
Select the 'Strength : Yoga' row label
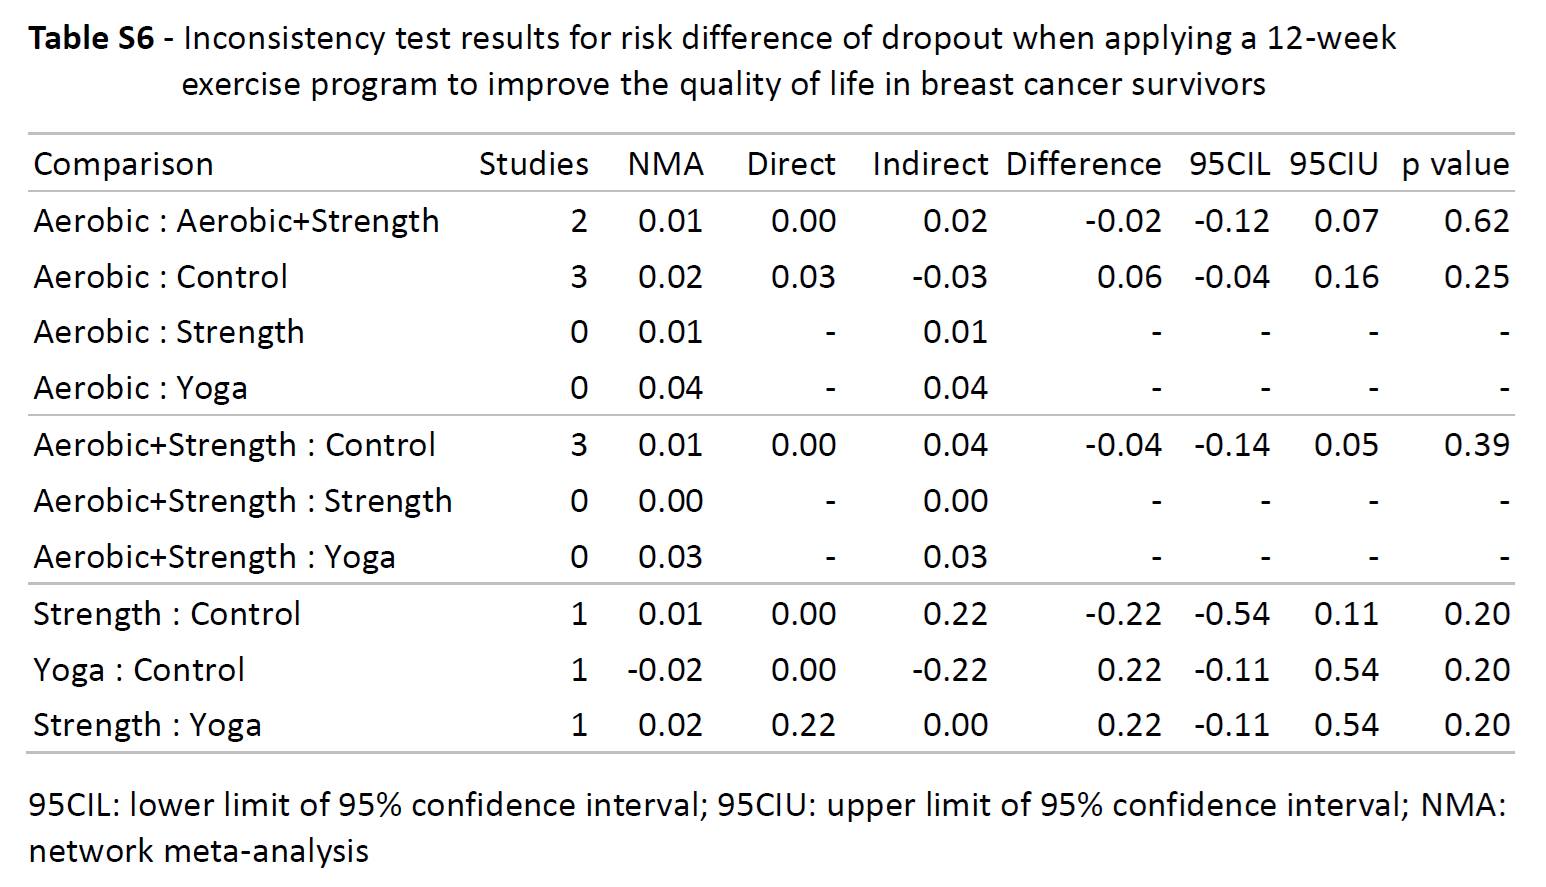click(x=147, y=725)
